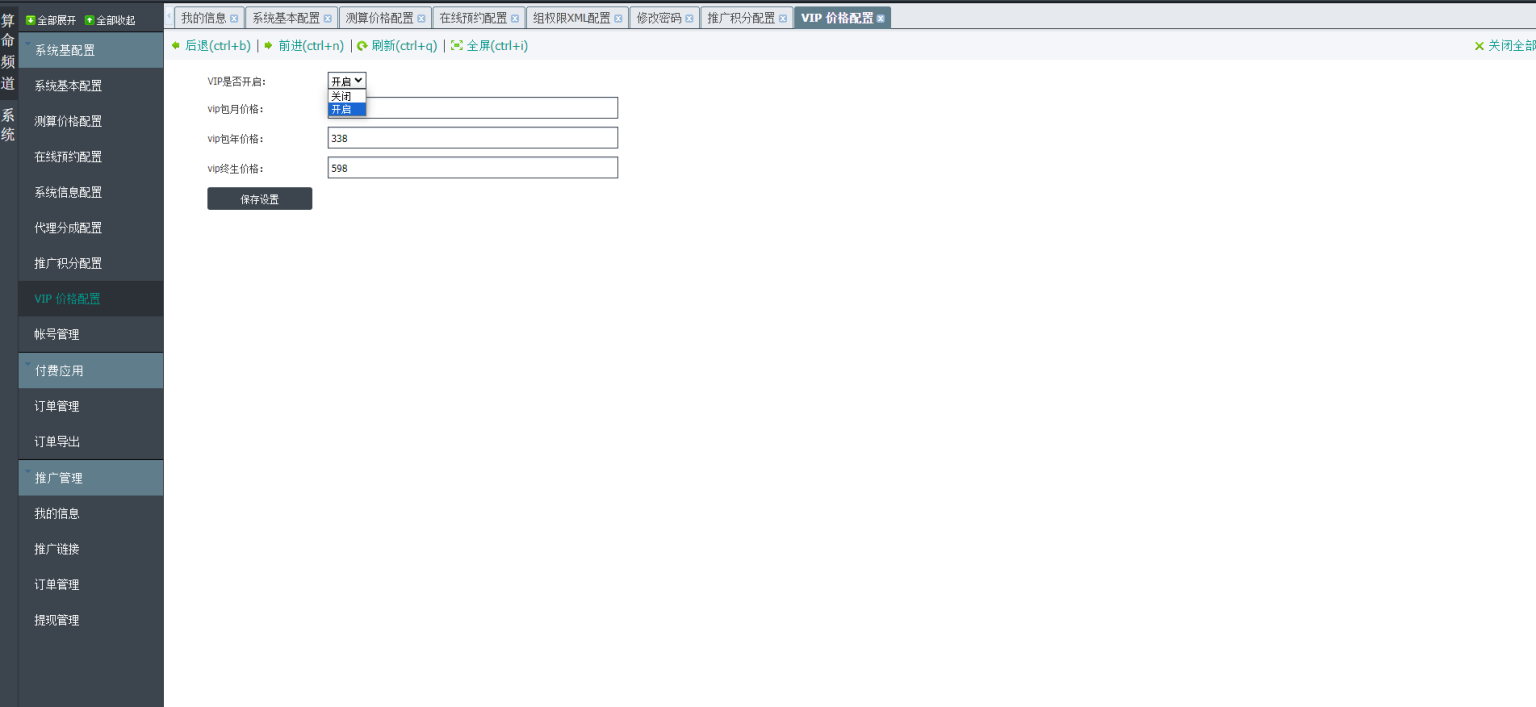The height and width of the screenshot is (707, 1536).
Task: Collapse the 系统基配置 sidebar section
Action: (x=90, y=50)
